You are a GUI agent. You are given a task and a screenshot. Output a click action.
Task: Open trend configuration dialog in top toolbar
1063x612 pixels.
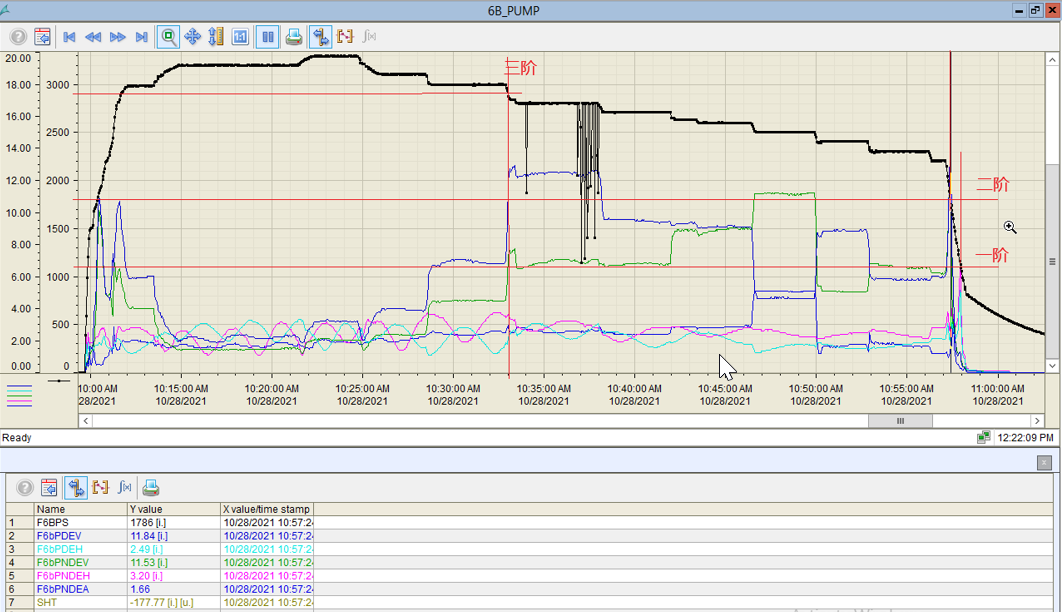point(42,37)
